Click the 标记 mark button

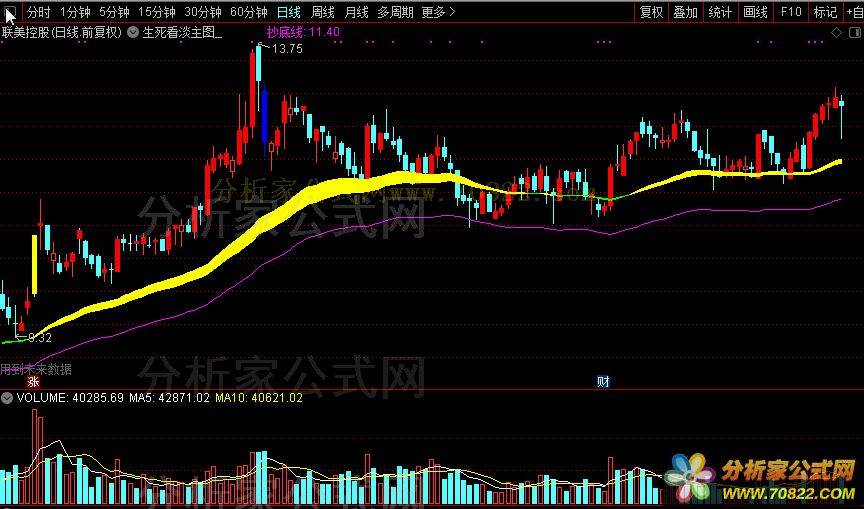click(x=825, y=12)
